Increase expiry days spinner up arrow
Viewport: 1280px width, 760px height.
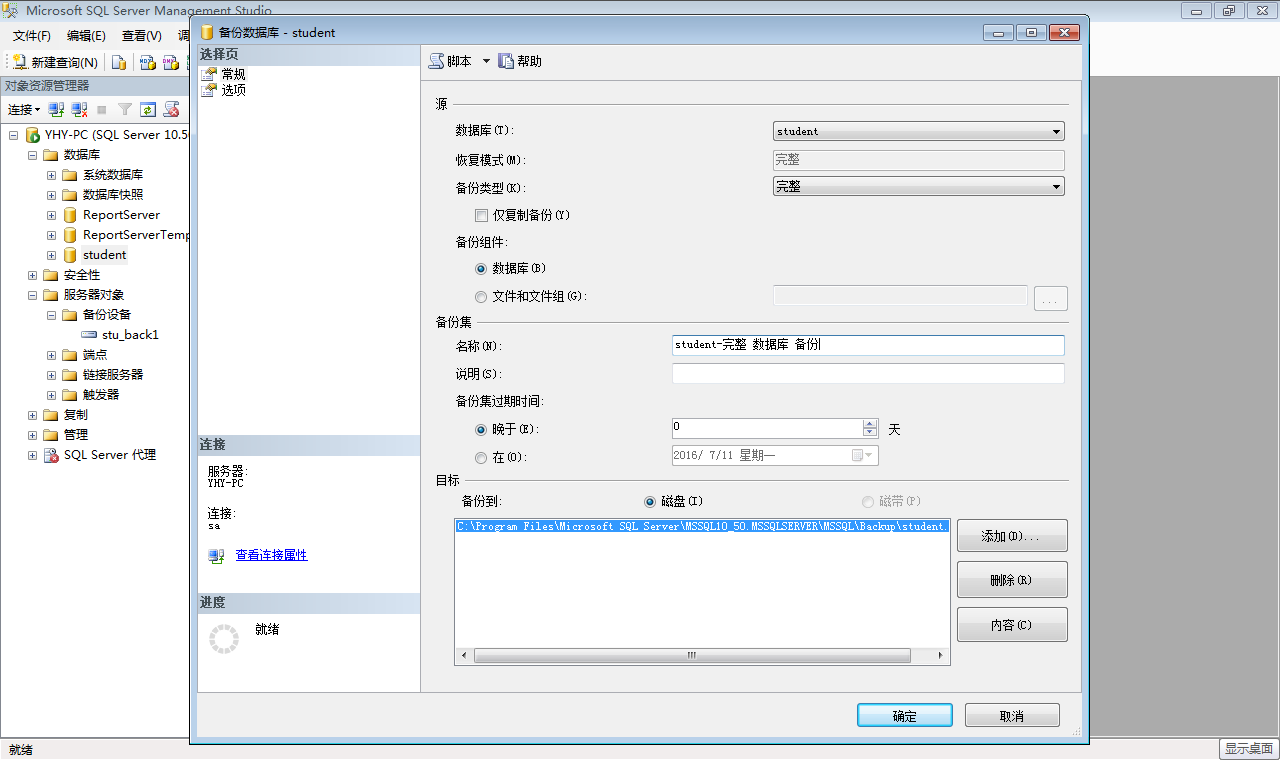coord(870,424)
